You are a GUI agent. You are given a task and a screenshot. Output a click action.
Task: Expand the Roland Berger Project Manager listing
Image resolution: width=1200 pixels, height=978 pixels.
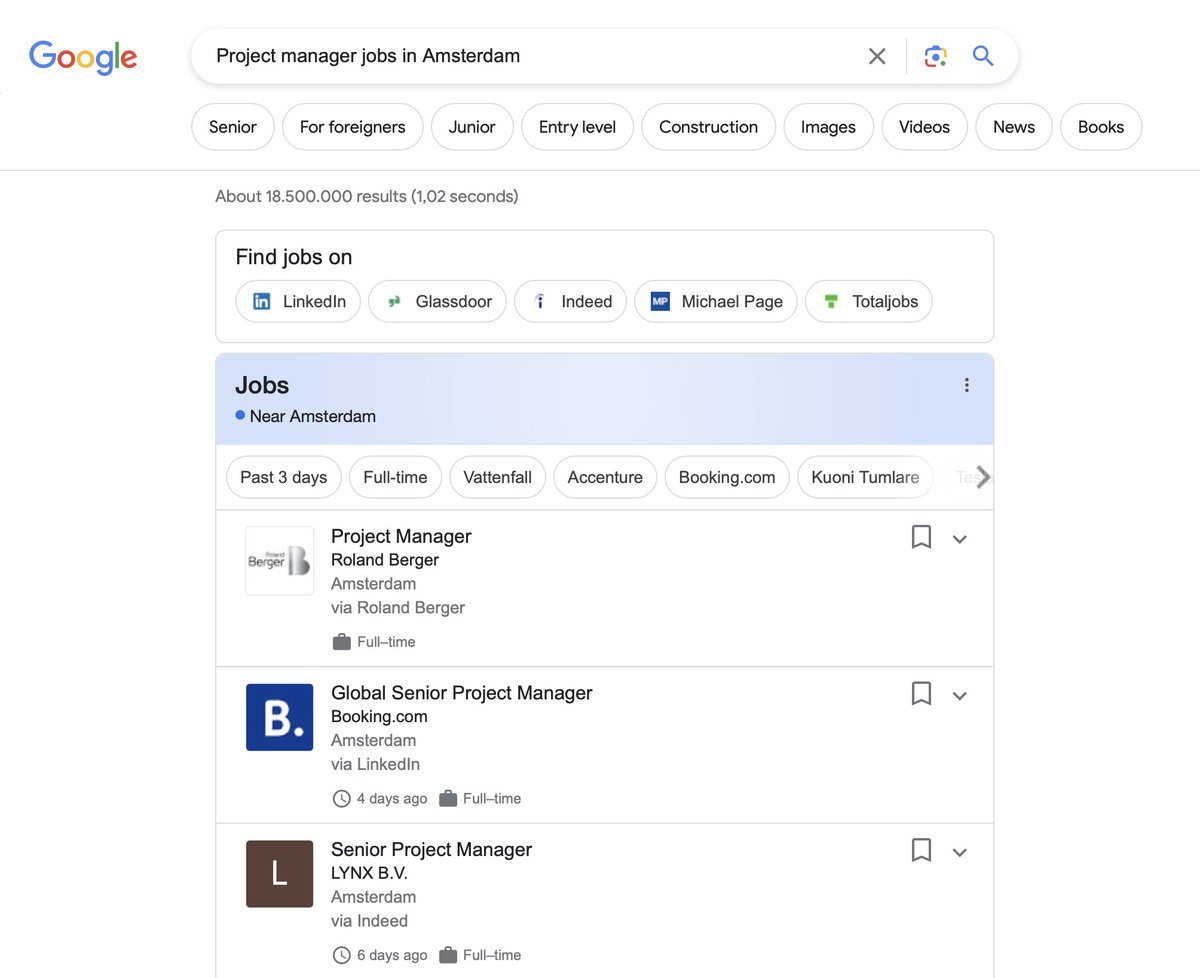point(959,539)
